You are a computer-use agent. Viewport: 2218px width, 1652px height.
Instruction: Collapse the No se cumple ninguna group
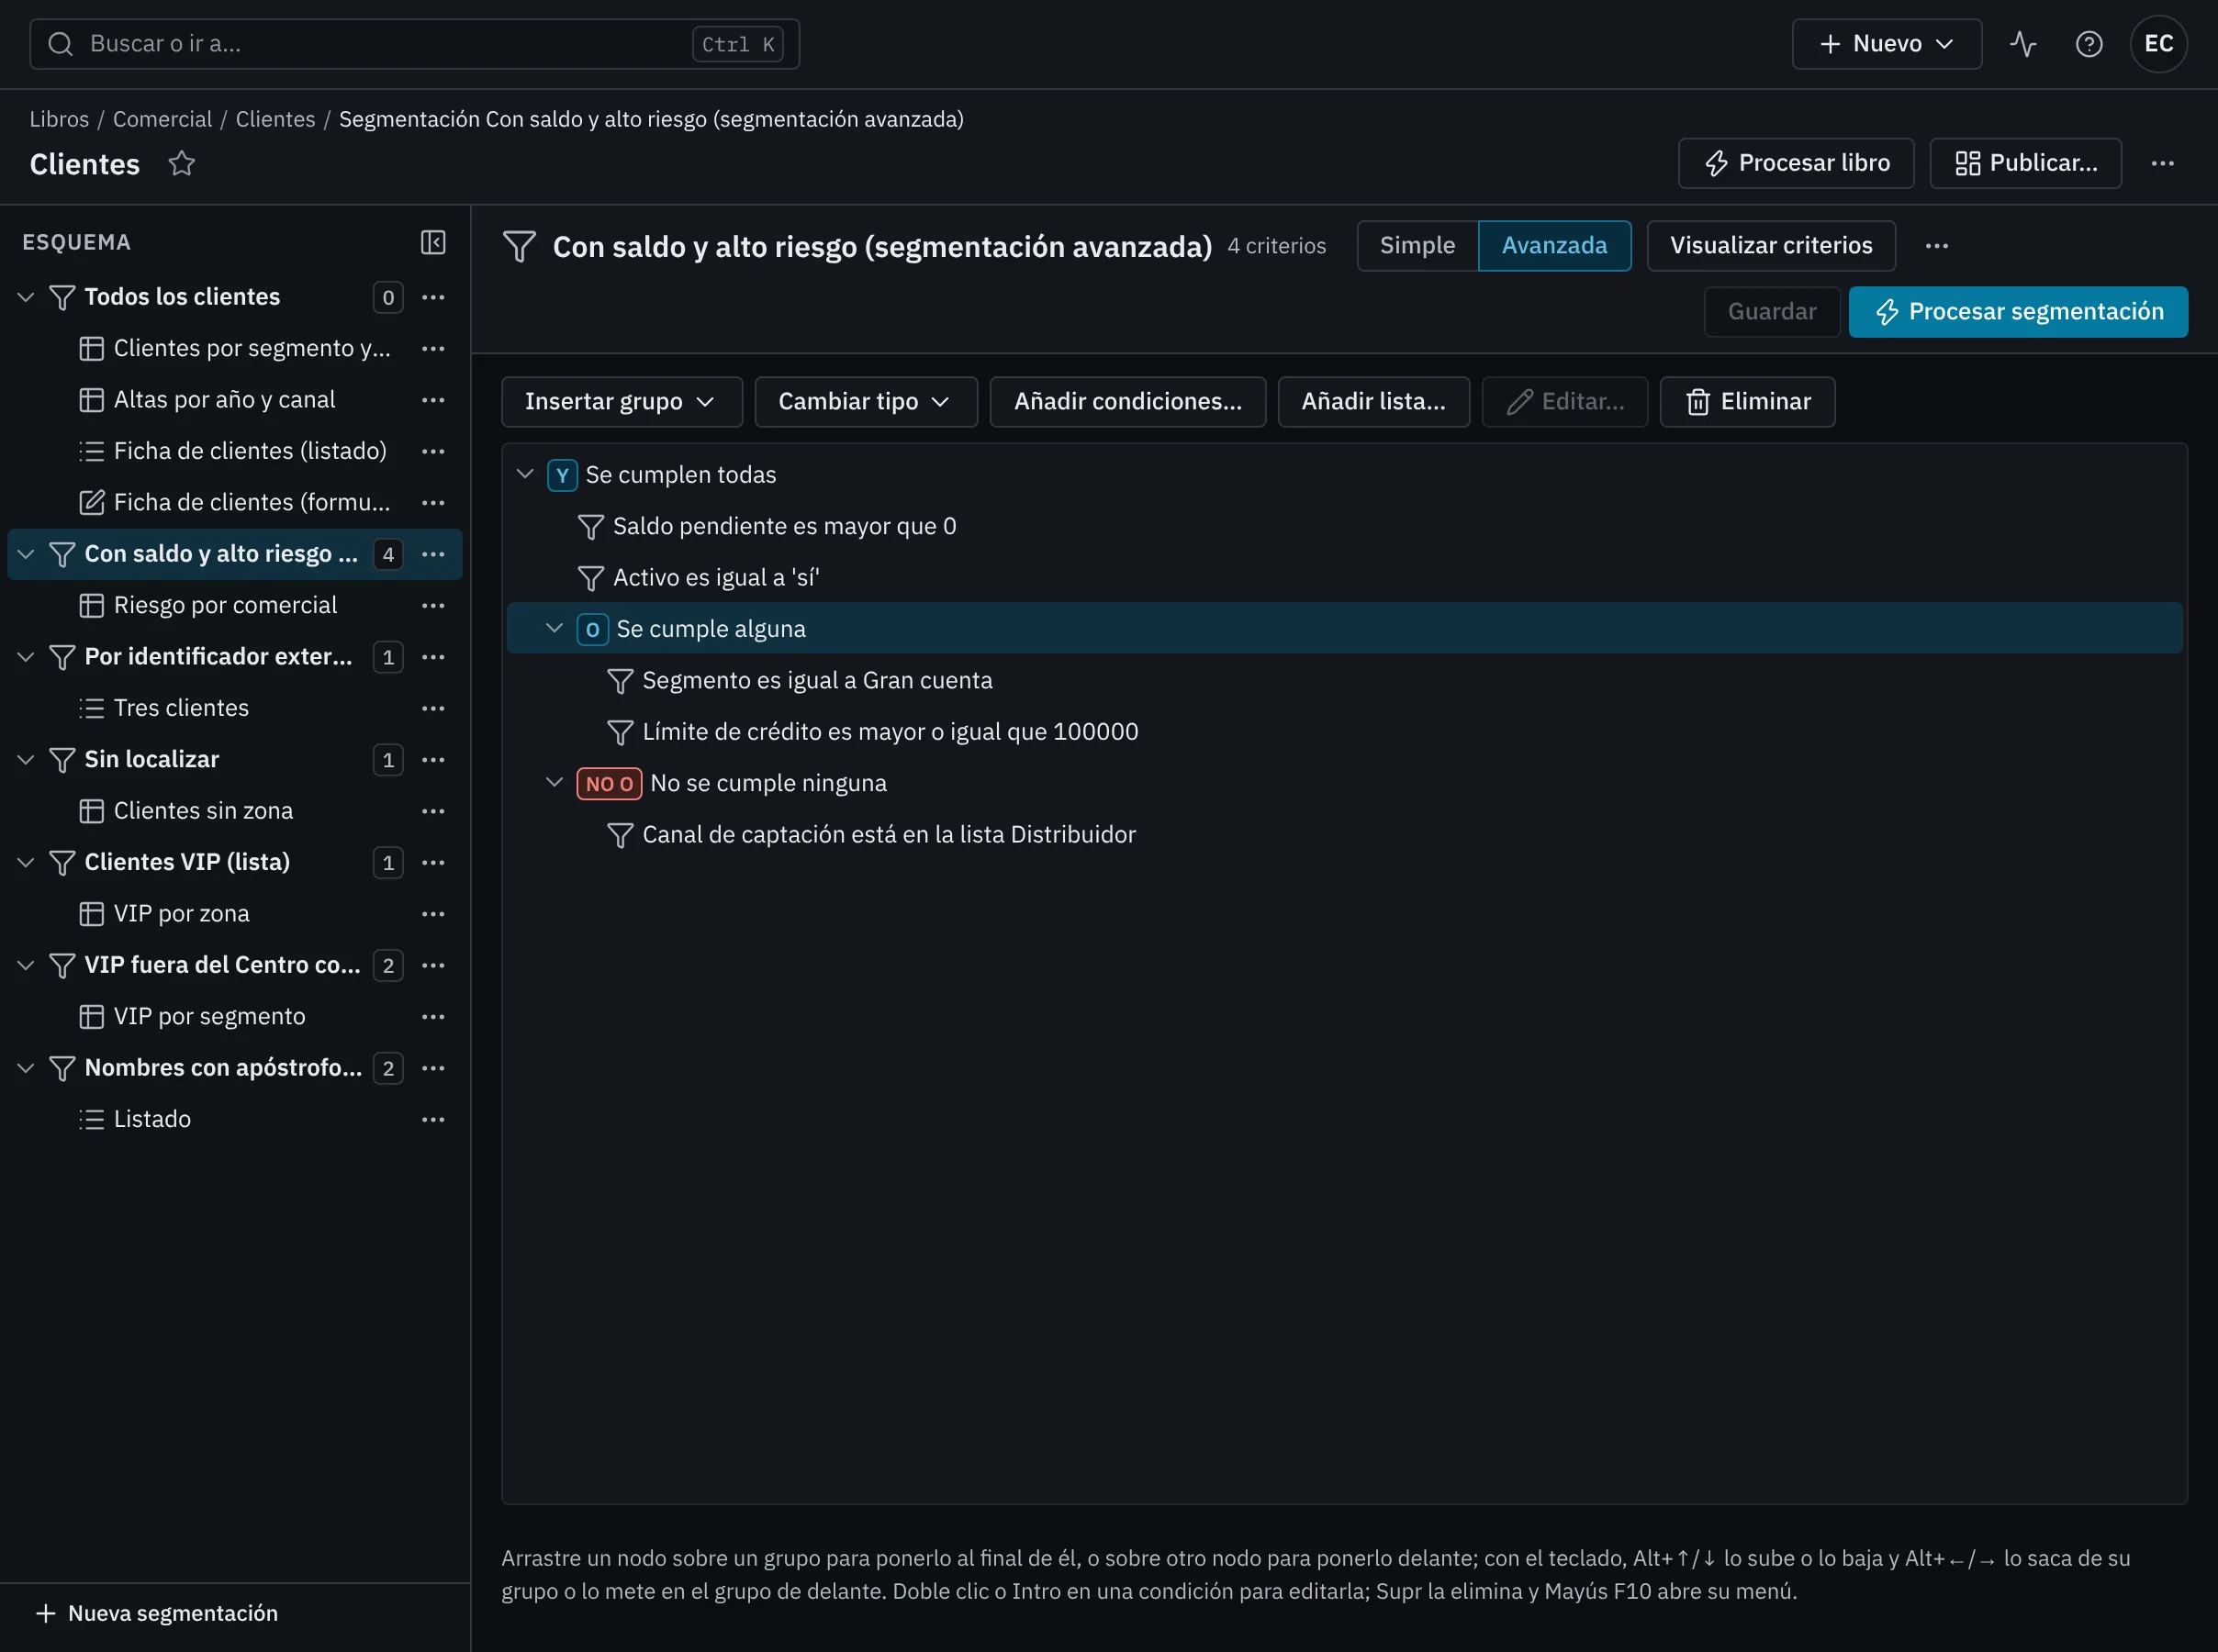pyautogui.click(x=554, y=782)
